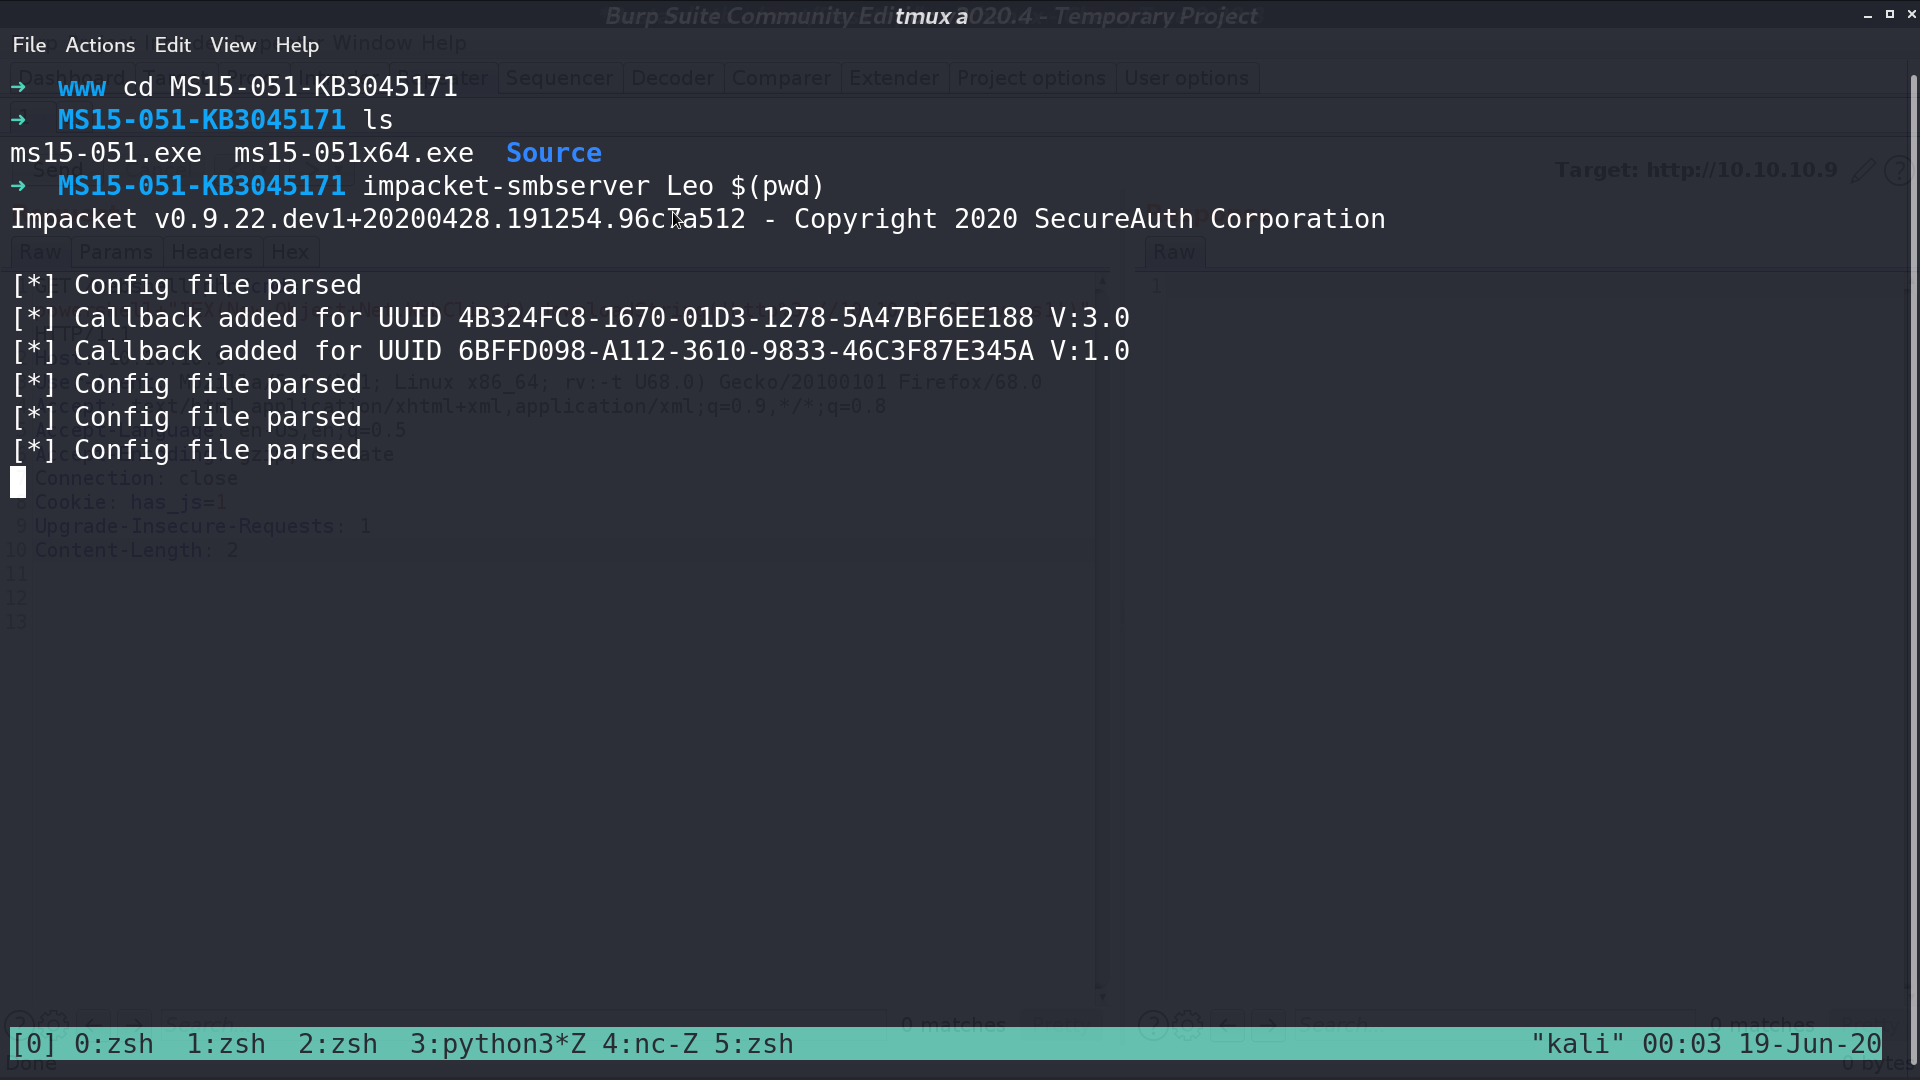Click the ms15-051x64.exe filename
Viewport: 1920px width, 1080px height.
pos(354,153)
